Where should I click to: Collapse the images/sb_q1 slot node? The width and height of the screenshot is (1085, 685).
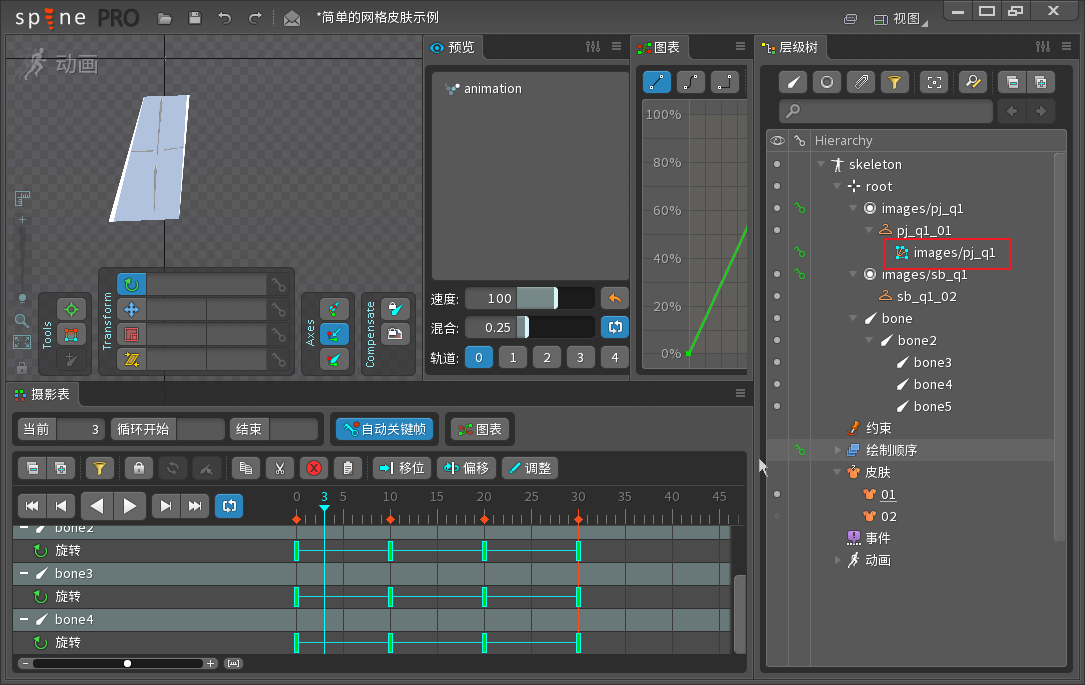pyautogui.click(x=853, y=274)
